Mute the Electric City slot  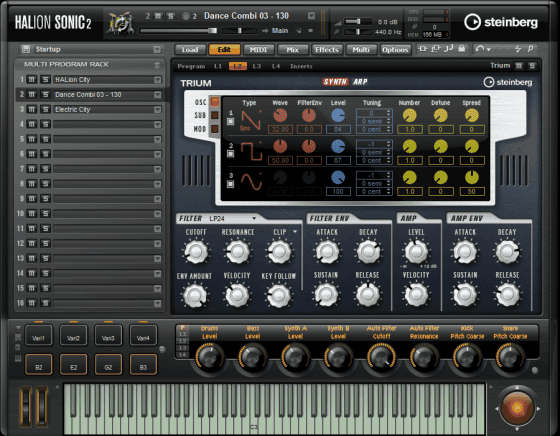click(32, 109)
